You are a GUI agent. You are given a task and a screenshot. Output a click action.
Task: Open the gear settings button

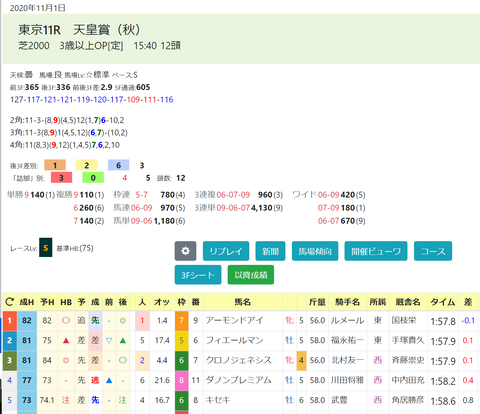[x=185, y=251]
